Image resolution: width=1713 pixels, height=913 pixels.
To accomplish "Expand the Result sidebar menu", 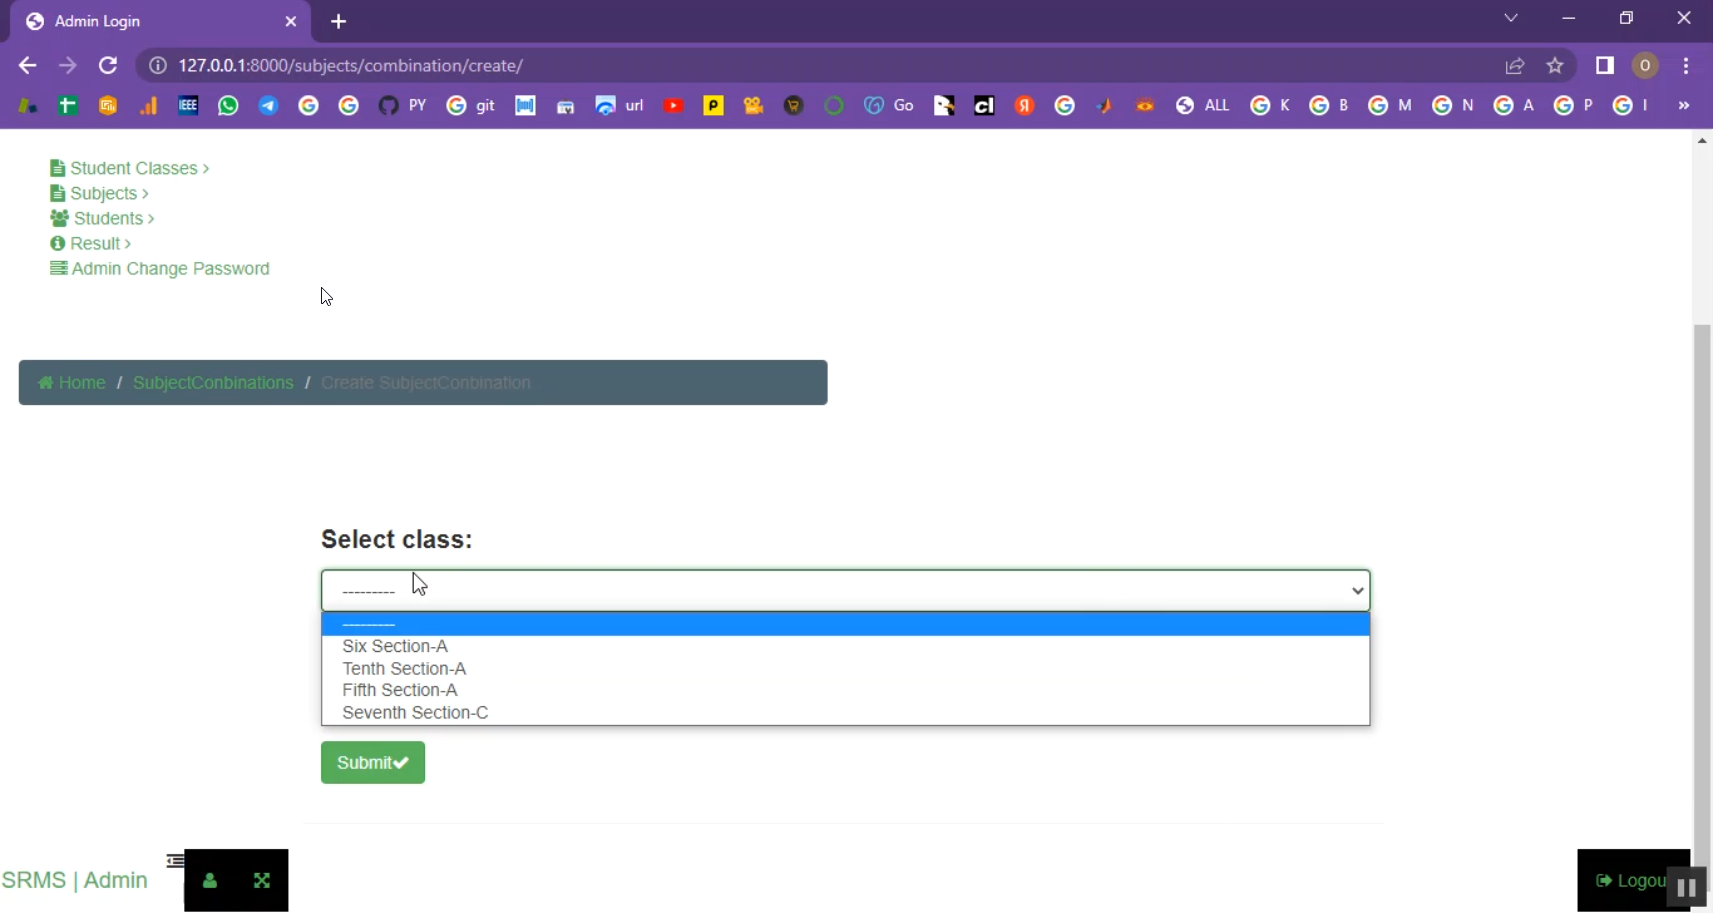I will pos(90,243).
